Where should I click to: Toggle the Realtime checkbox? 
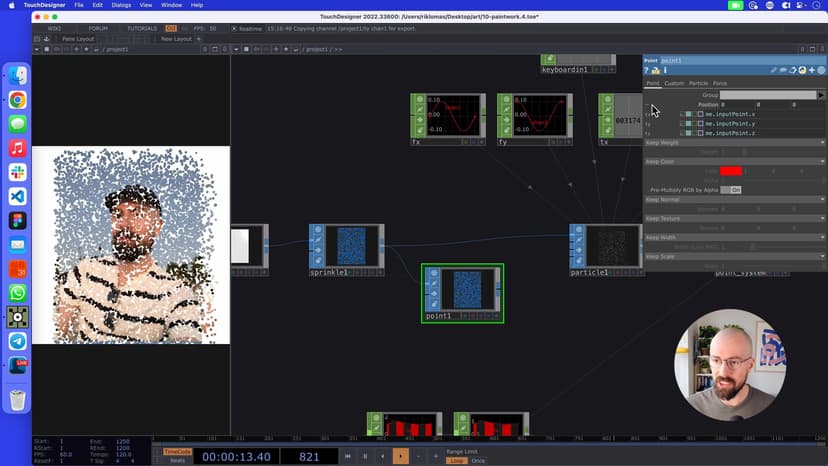tap(234, 28)
